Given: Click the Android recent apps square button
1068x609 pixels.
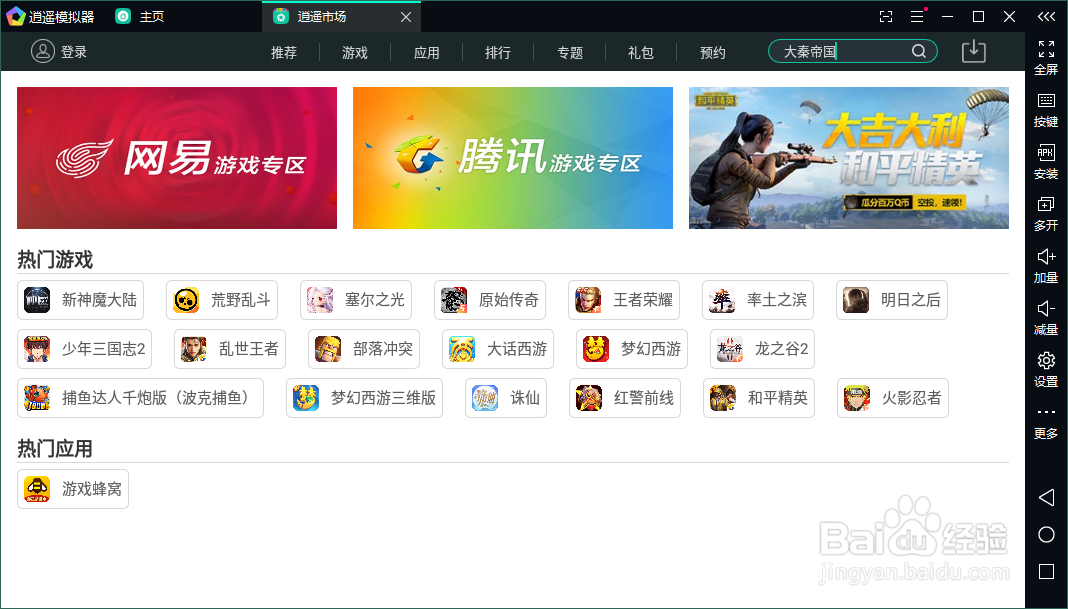Looking at the screenshot, I should [1046, 572].
